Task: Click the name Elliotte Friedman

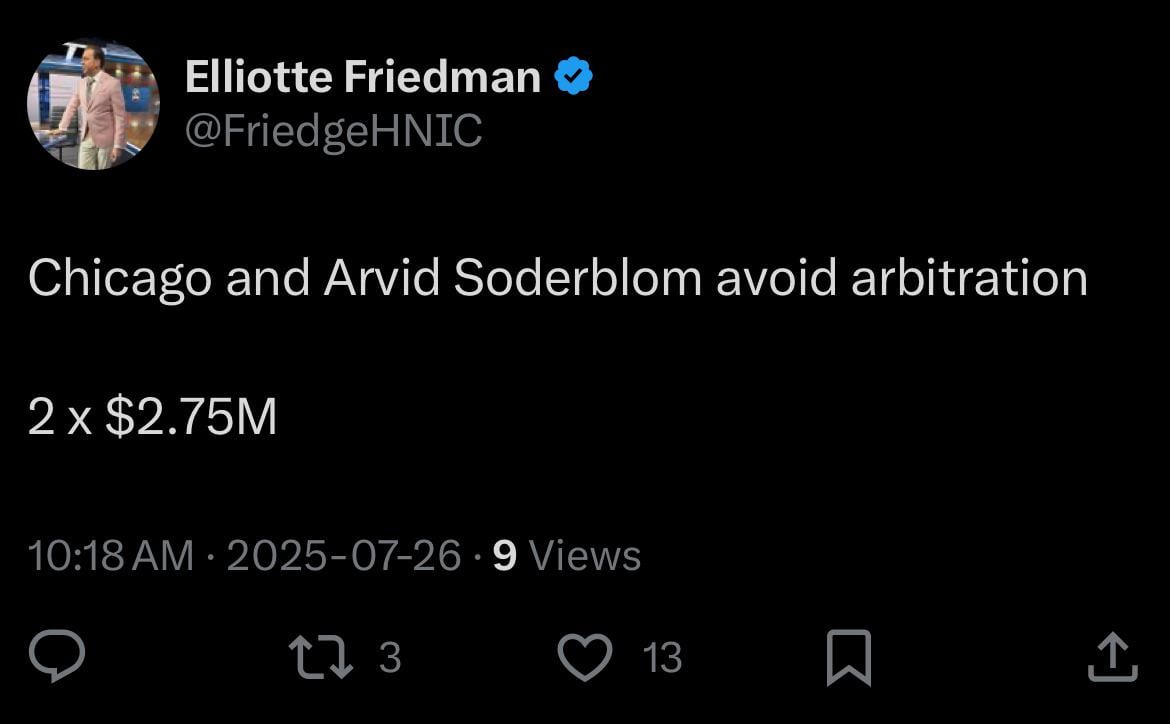Action: click(365, 75)
